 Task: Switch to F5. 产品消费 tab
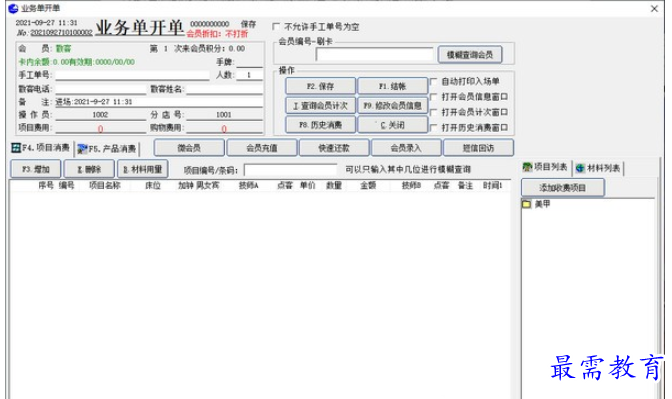[x=107, y=149]
